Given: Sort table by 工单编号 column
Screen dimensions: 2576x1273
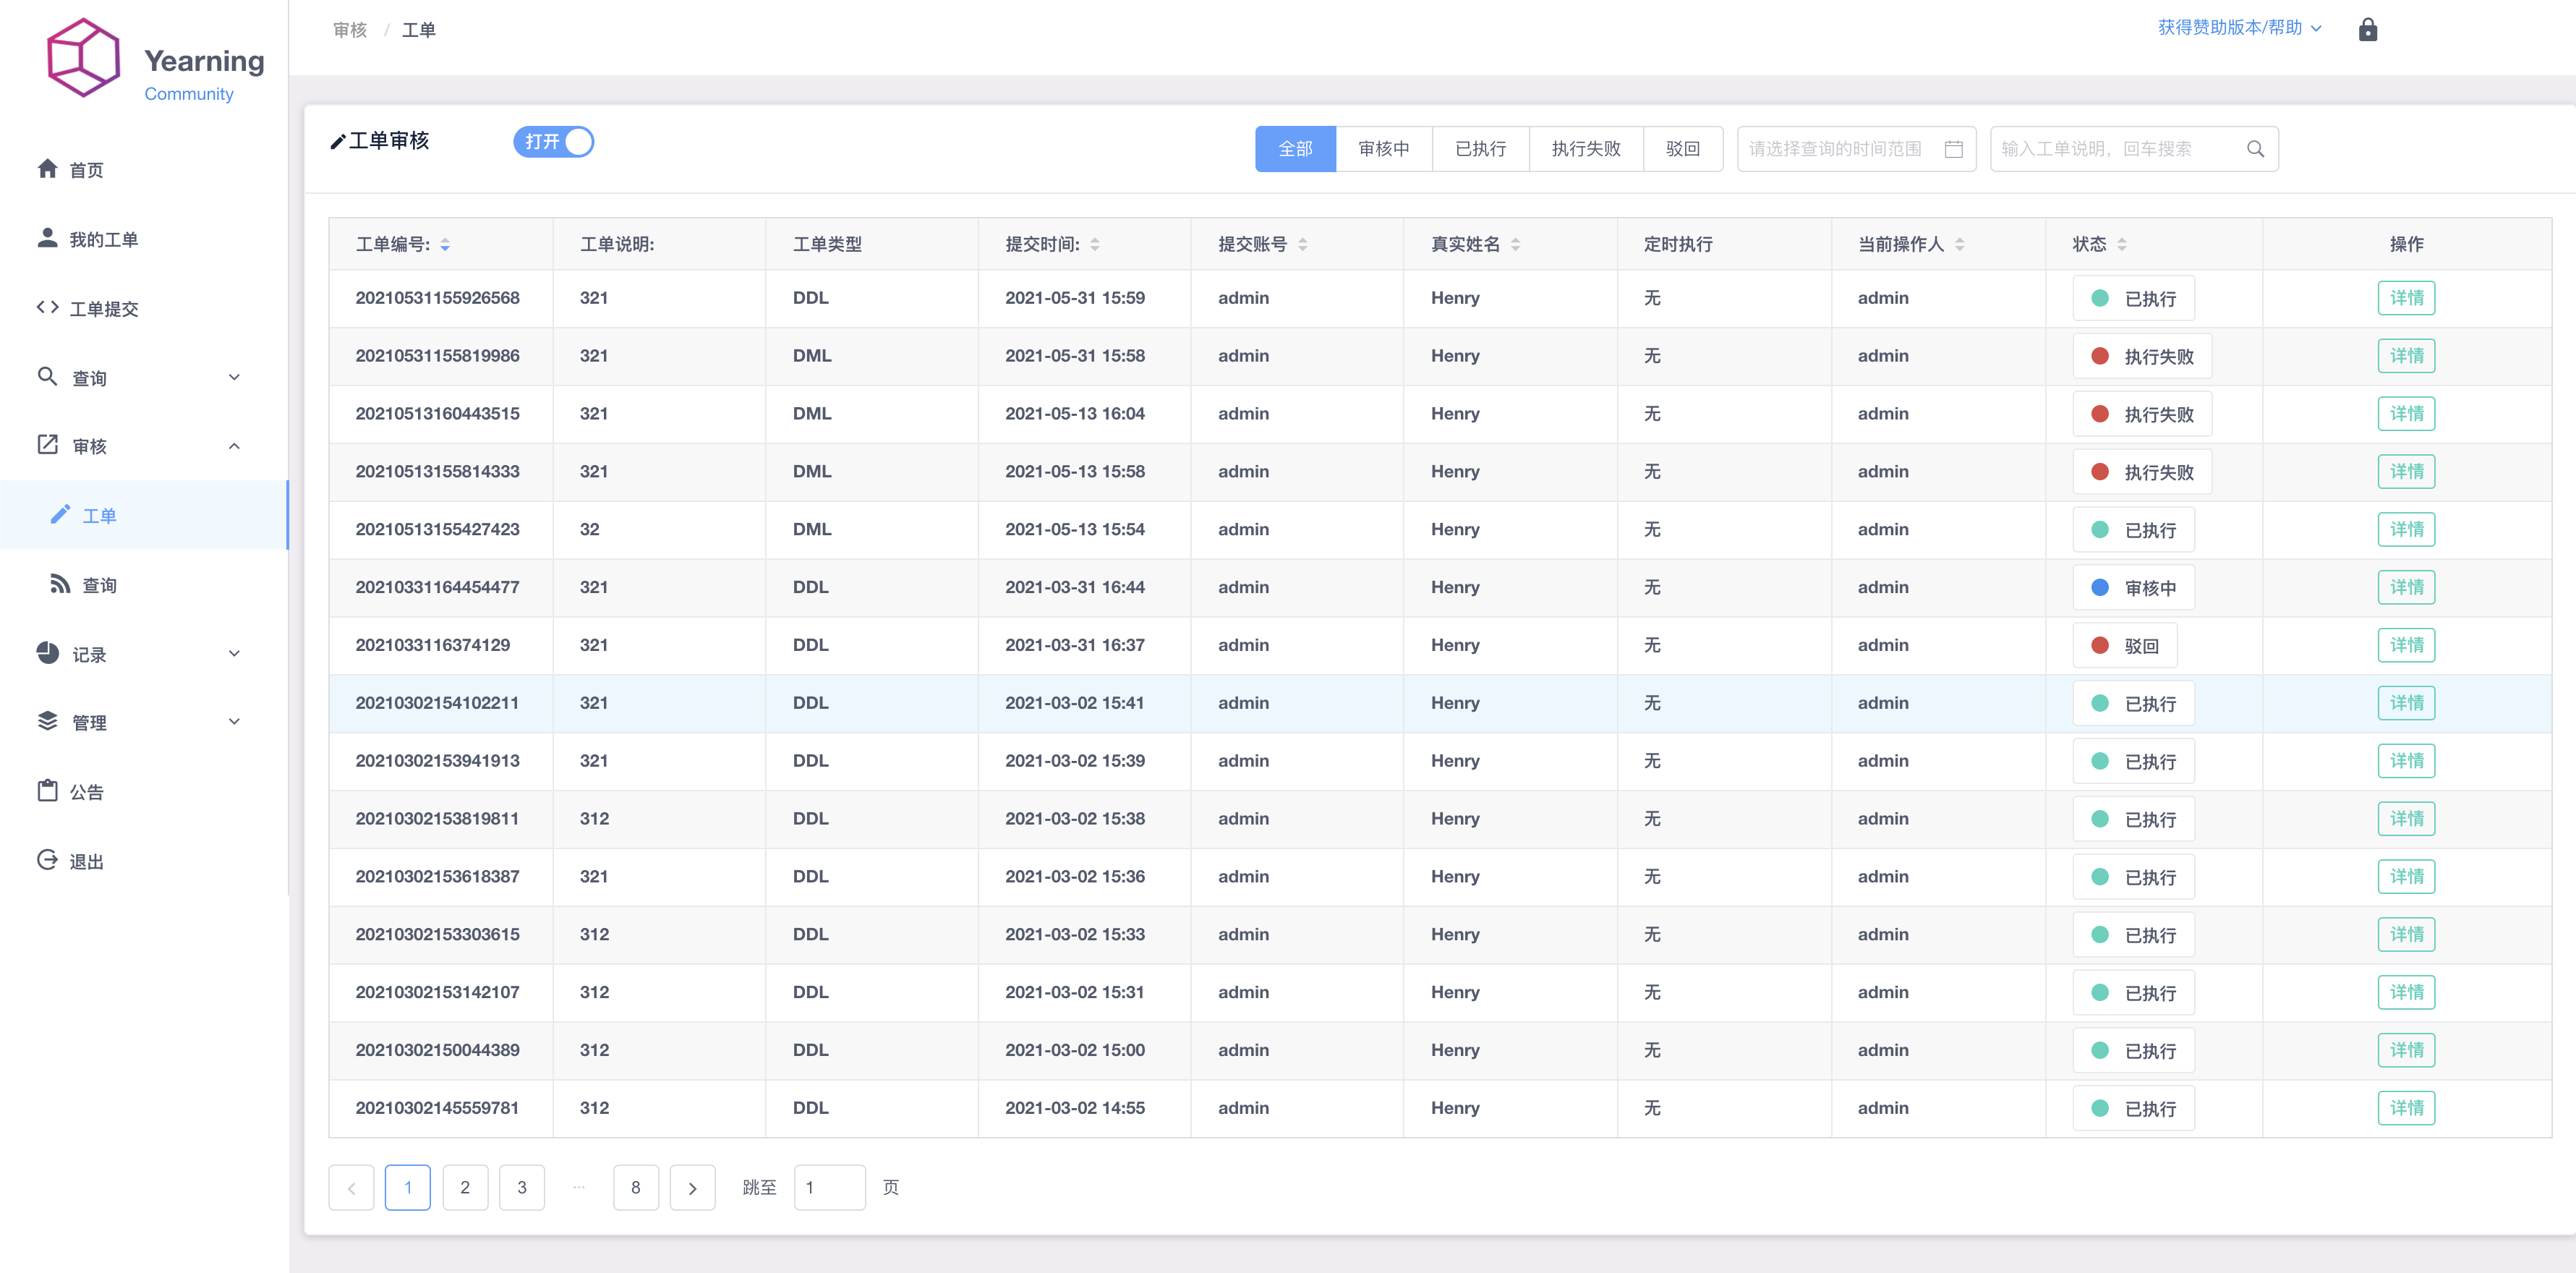Looking at the screenshot, I should tap(445, 244).
